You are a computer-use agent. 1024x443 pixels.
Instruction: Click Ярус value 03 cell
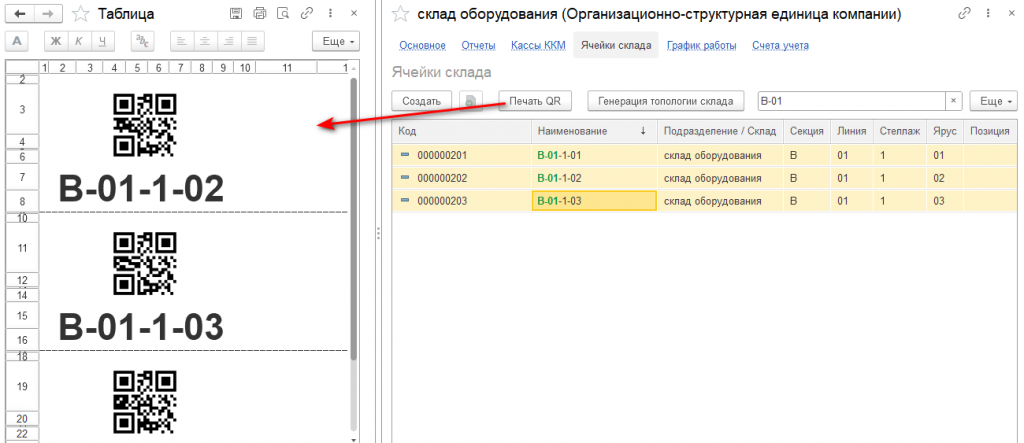(x=945, y=201)
